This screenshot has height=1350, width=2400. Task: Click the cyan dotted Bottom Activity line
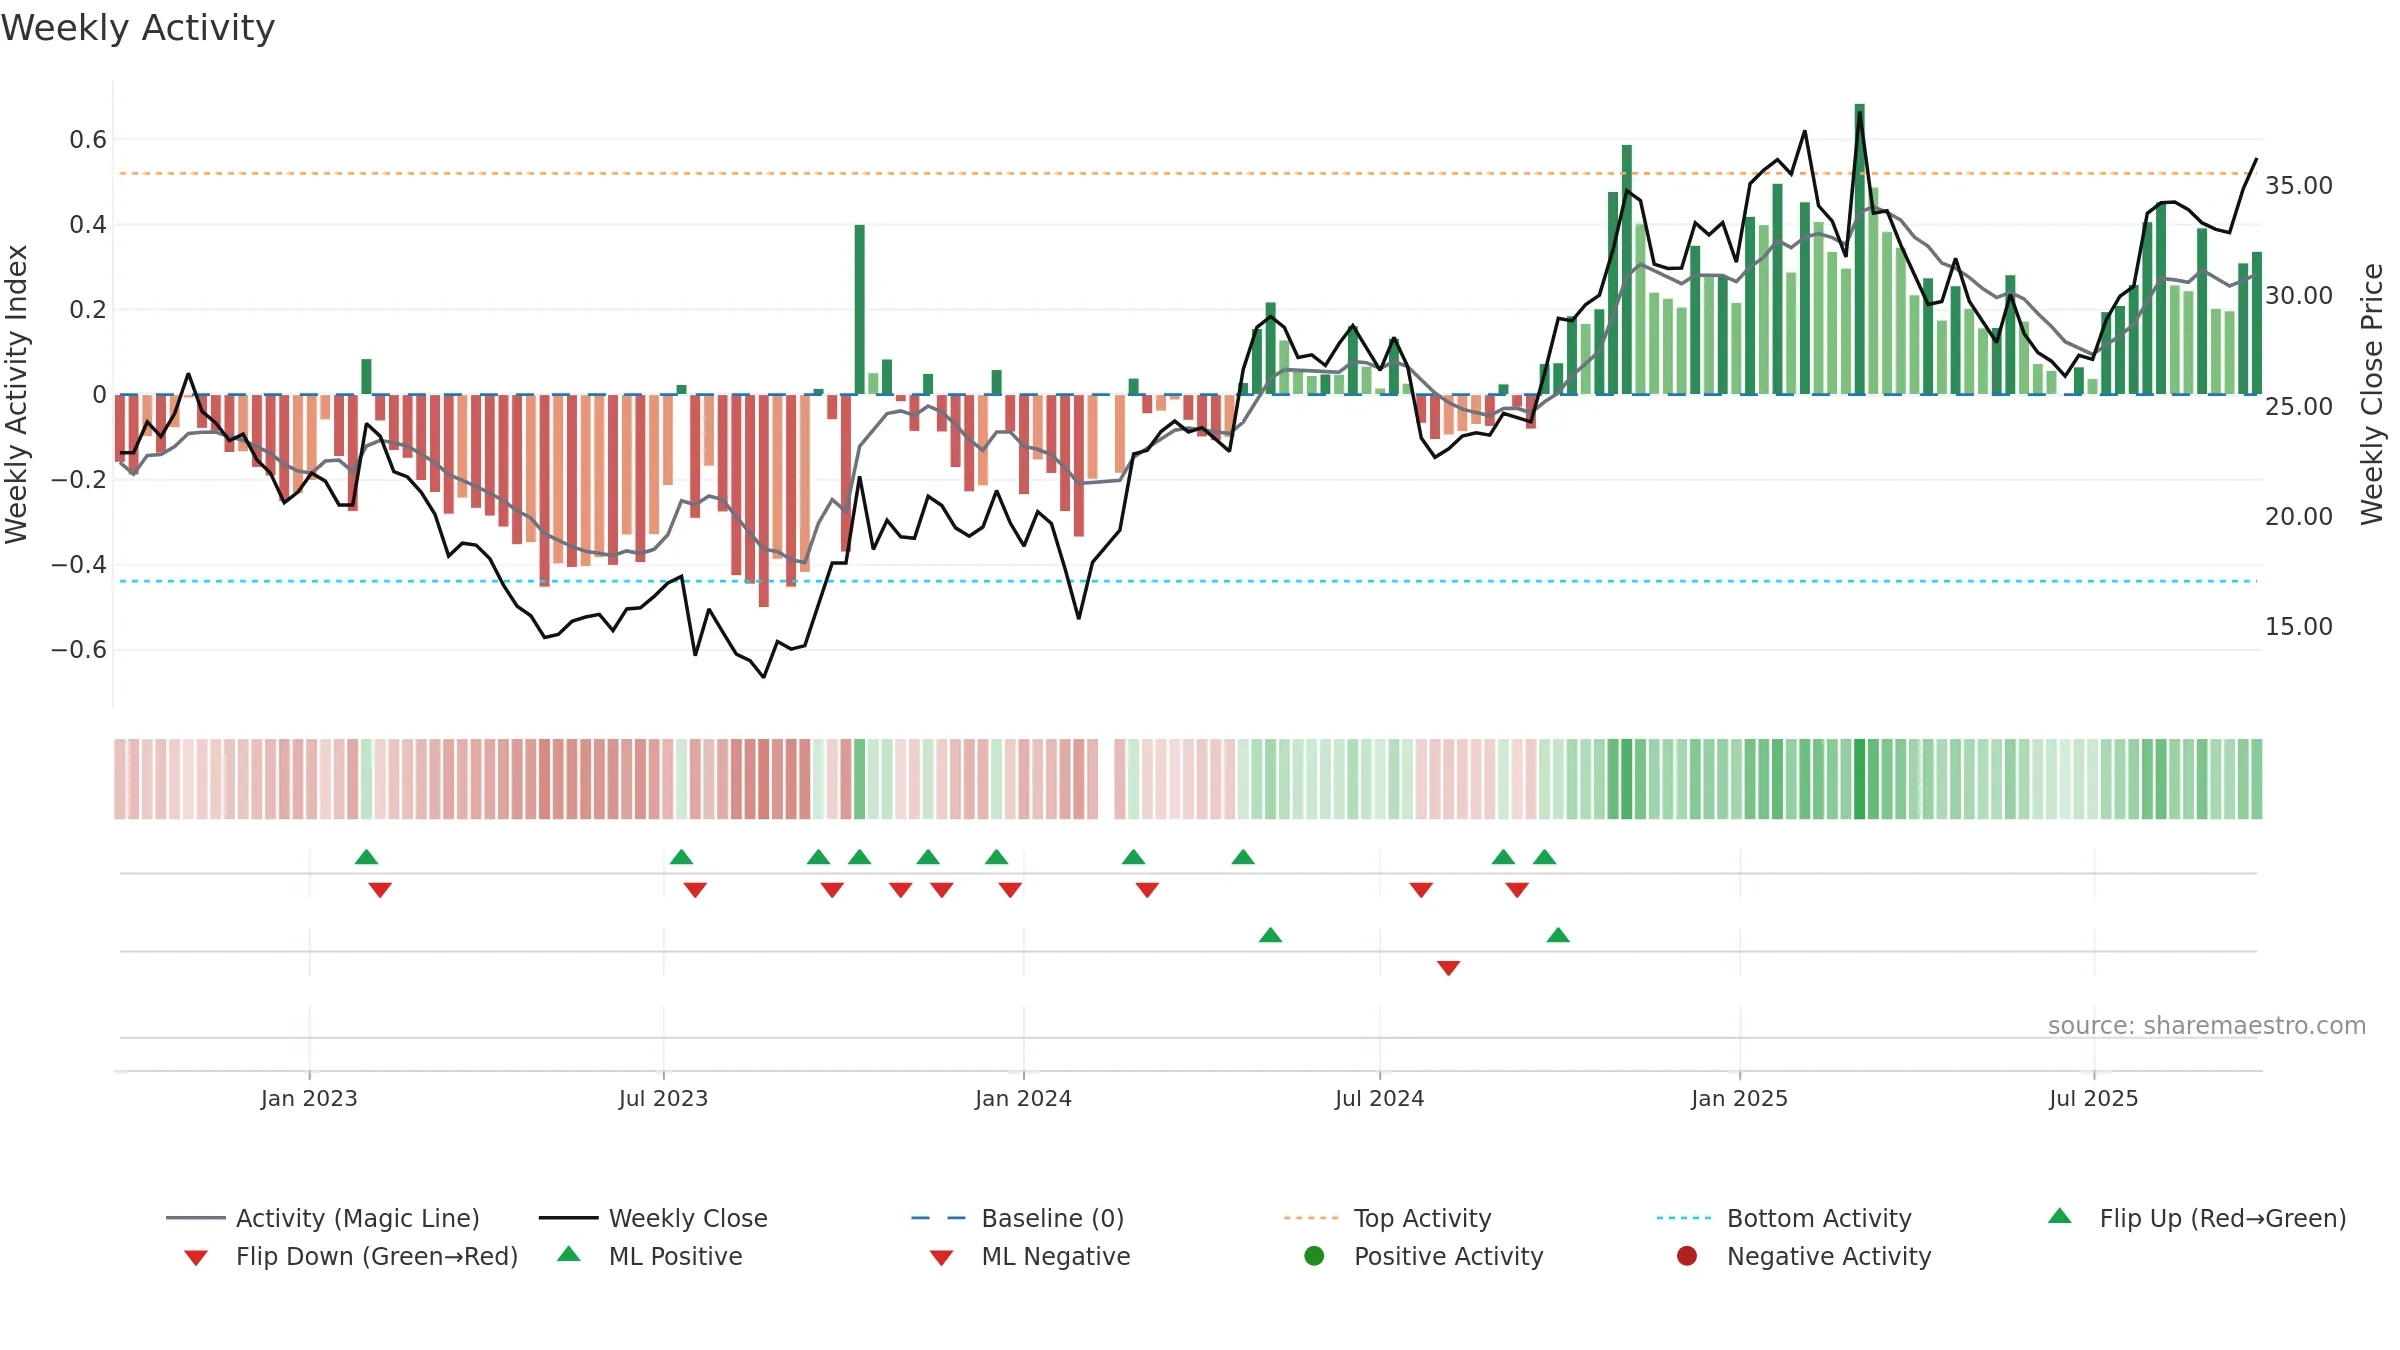coord(1187,581)
